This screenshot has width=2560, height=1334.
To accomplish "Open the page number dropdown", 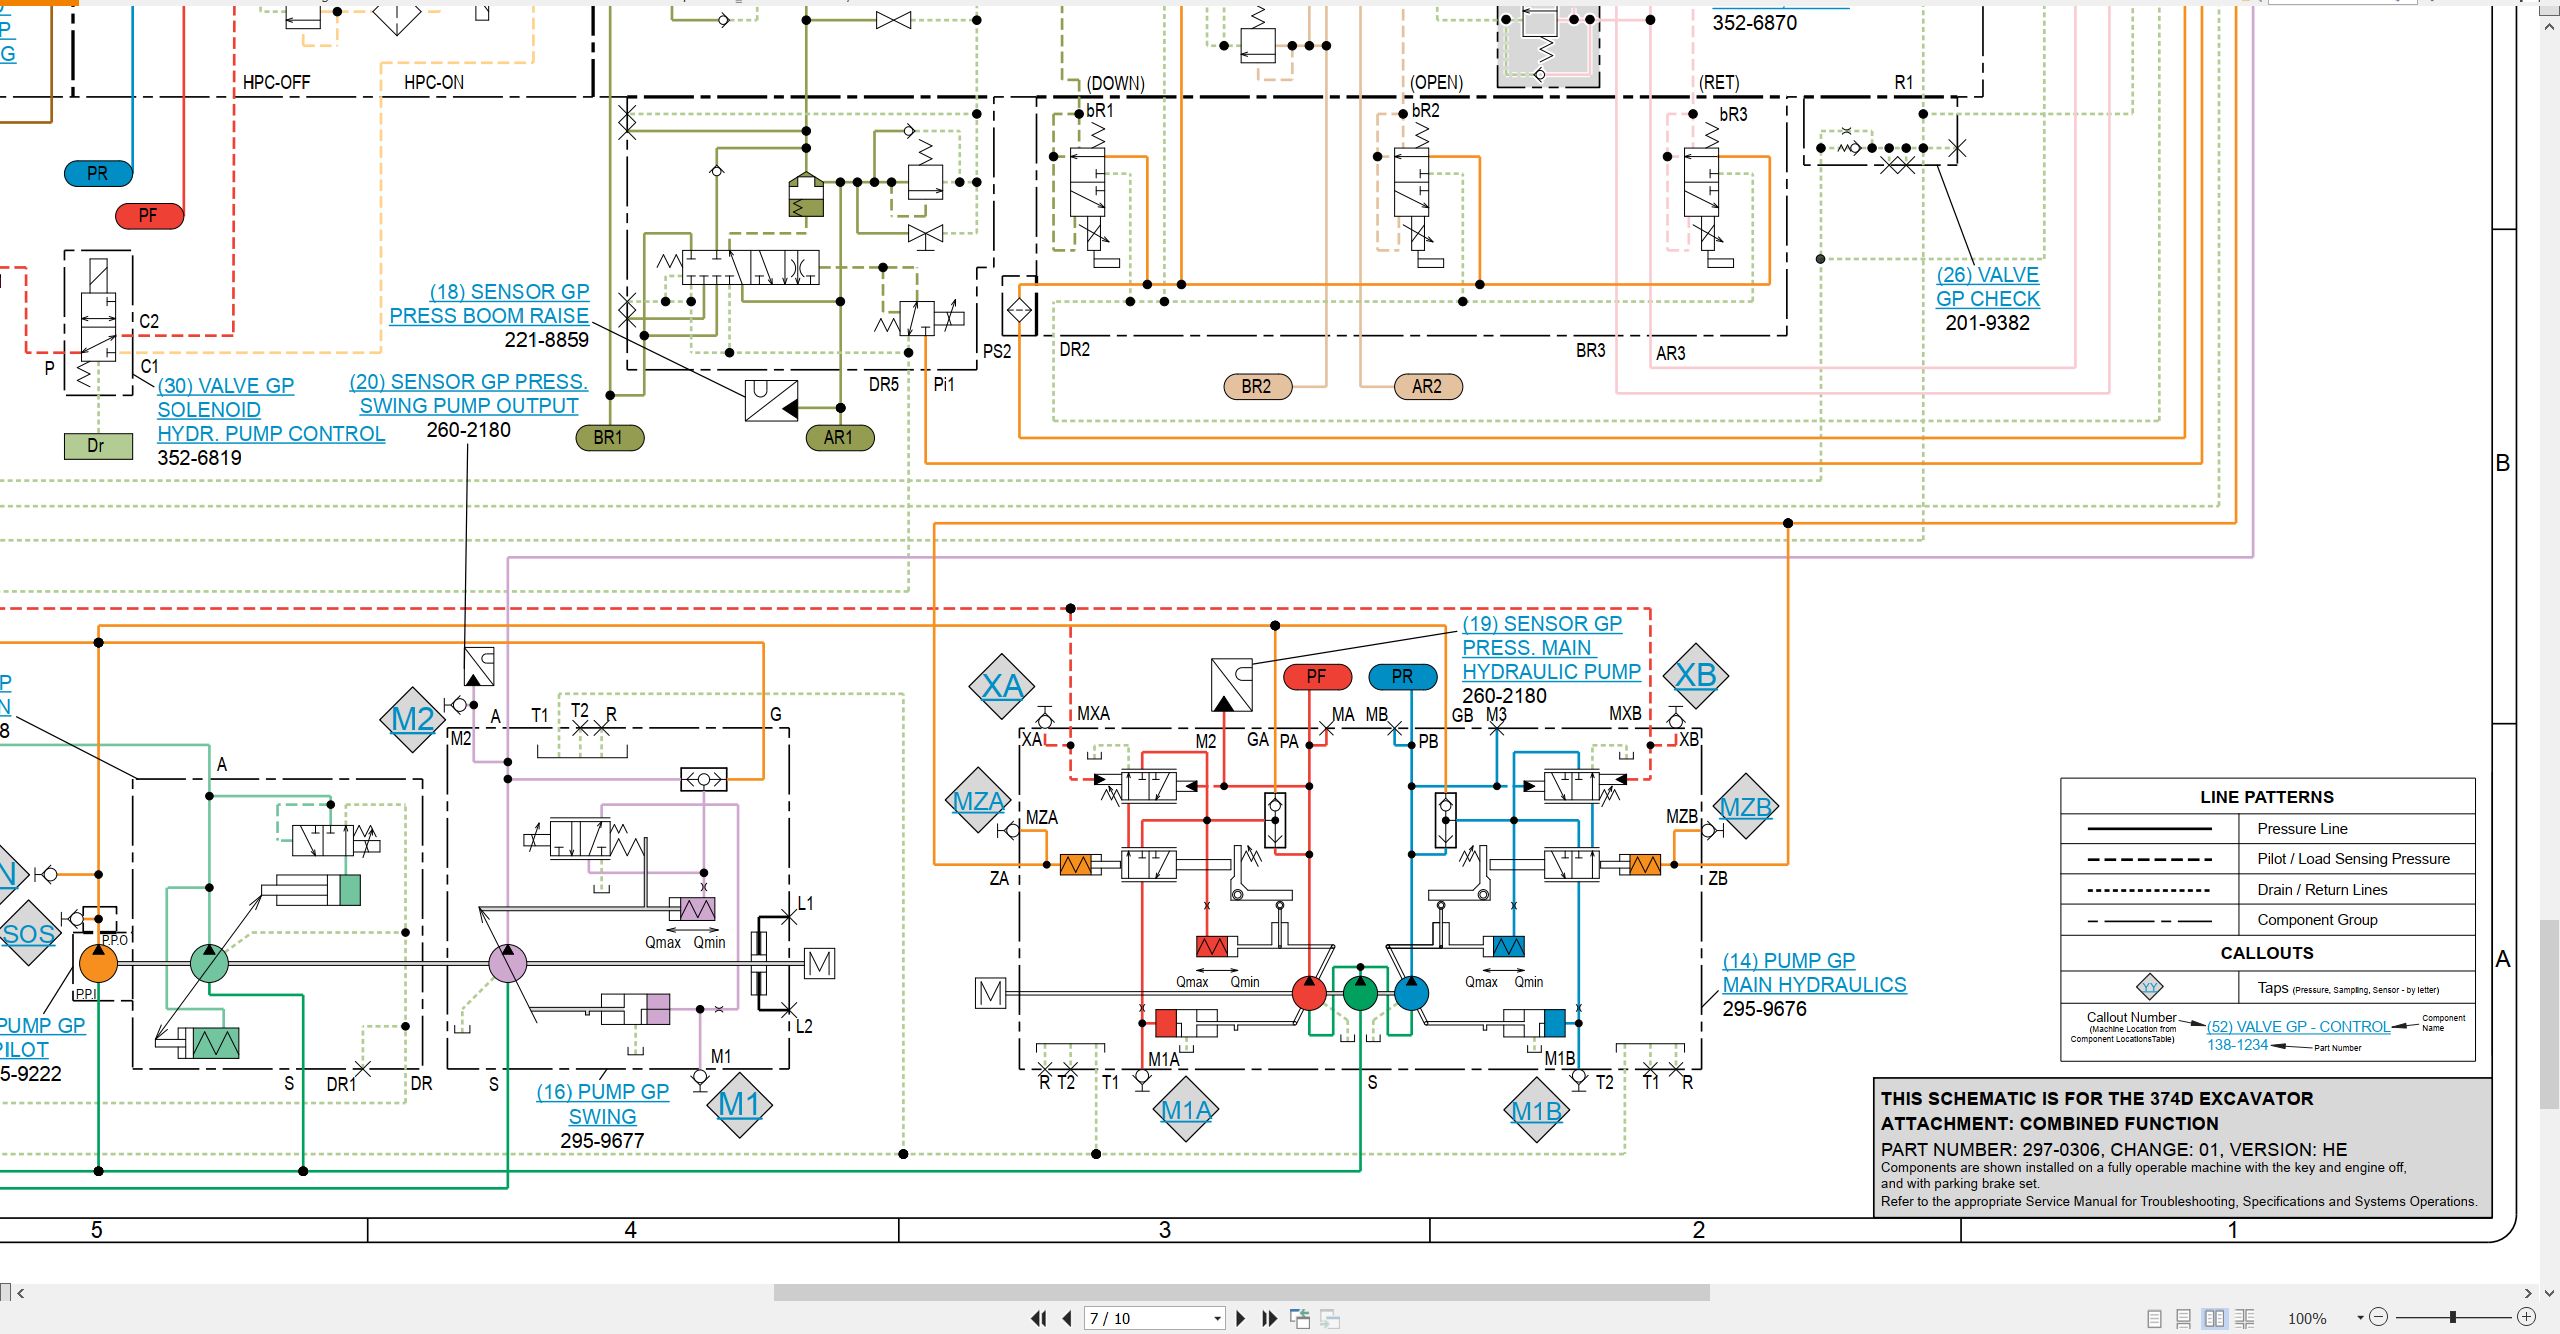I will tap(1217, 1318).
